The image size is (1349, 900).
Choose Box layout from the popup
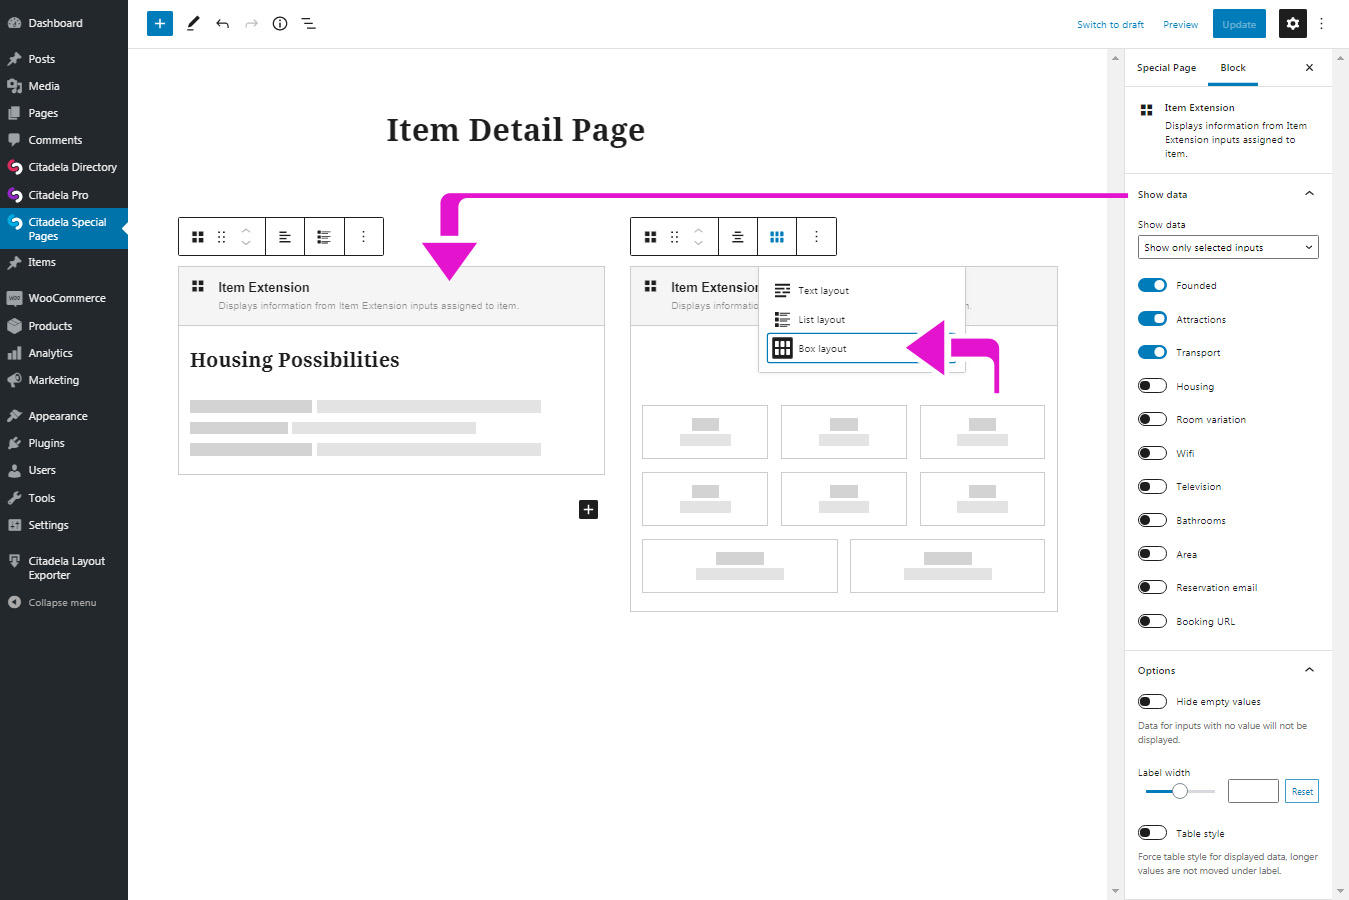click(861, 348)
